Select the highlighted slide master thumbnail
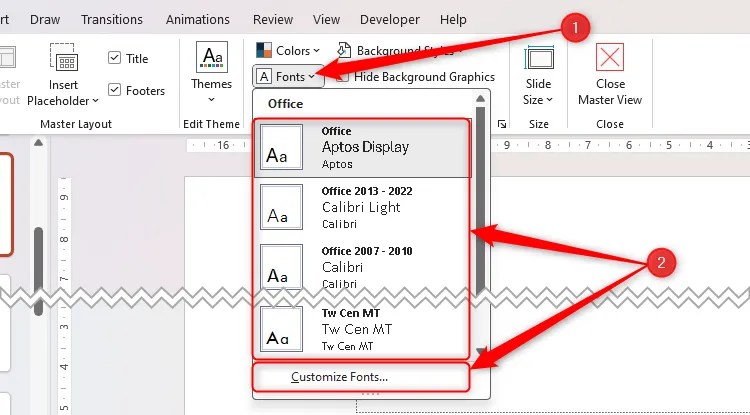 (x=6, y=205)
